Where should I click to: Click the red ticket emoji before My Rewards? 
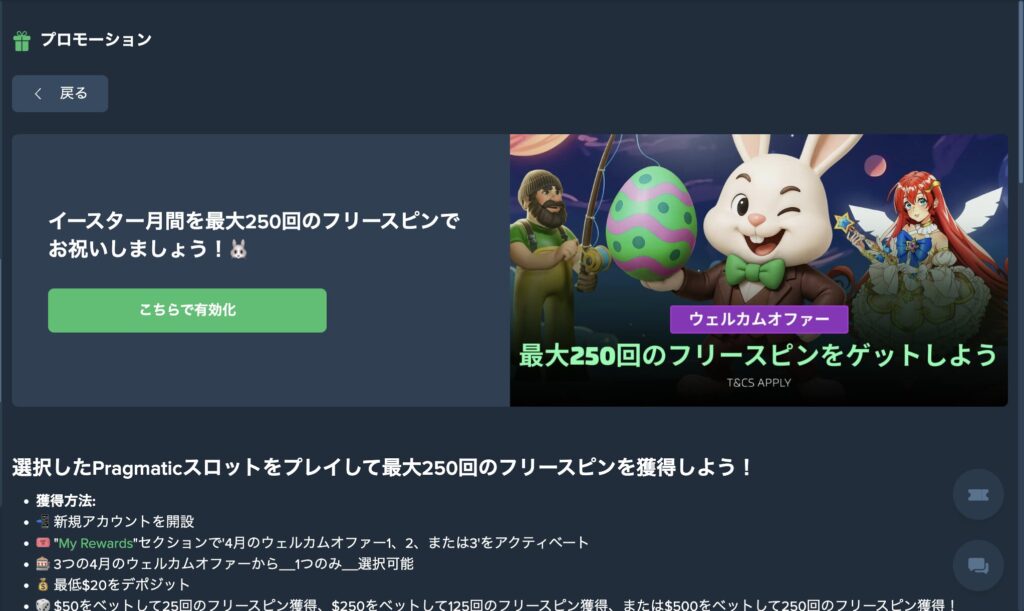42,542
